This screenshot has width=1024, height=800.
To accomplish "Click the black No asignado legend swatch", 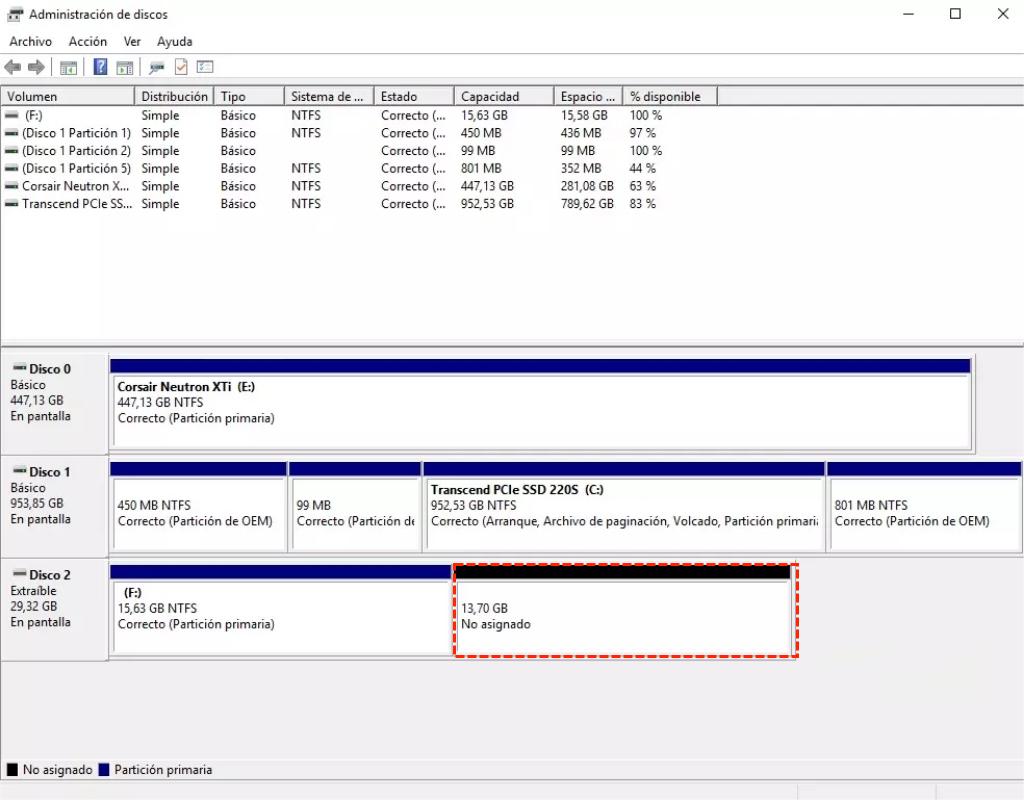I will (12, 769).
